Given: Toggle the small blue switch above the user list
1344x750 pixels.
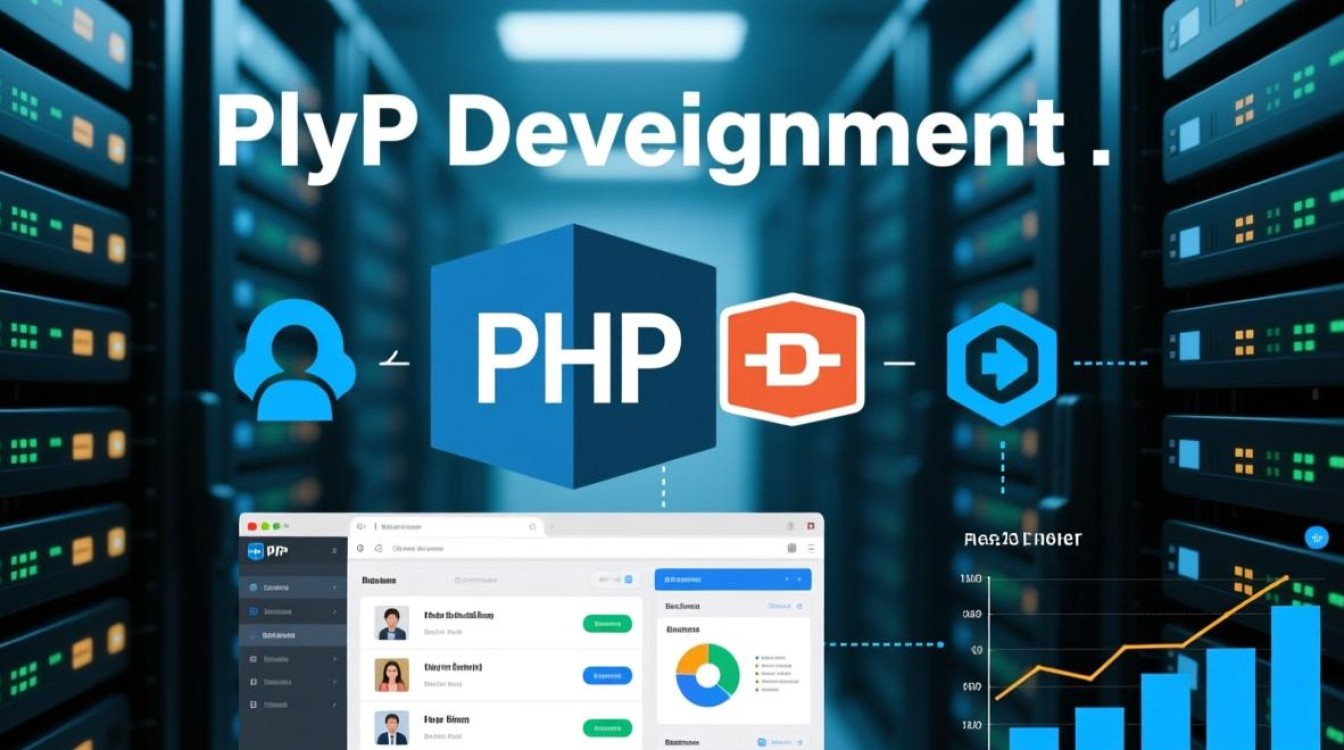Looking at the screenshot, I should point(627,579).
